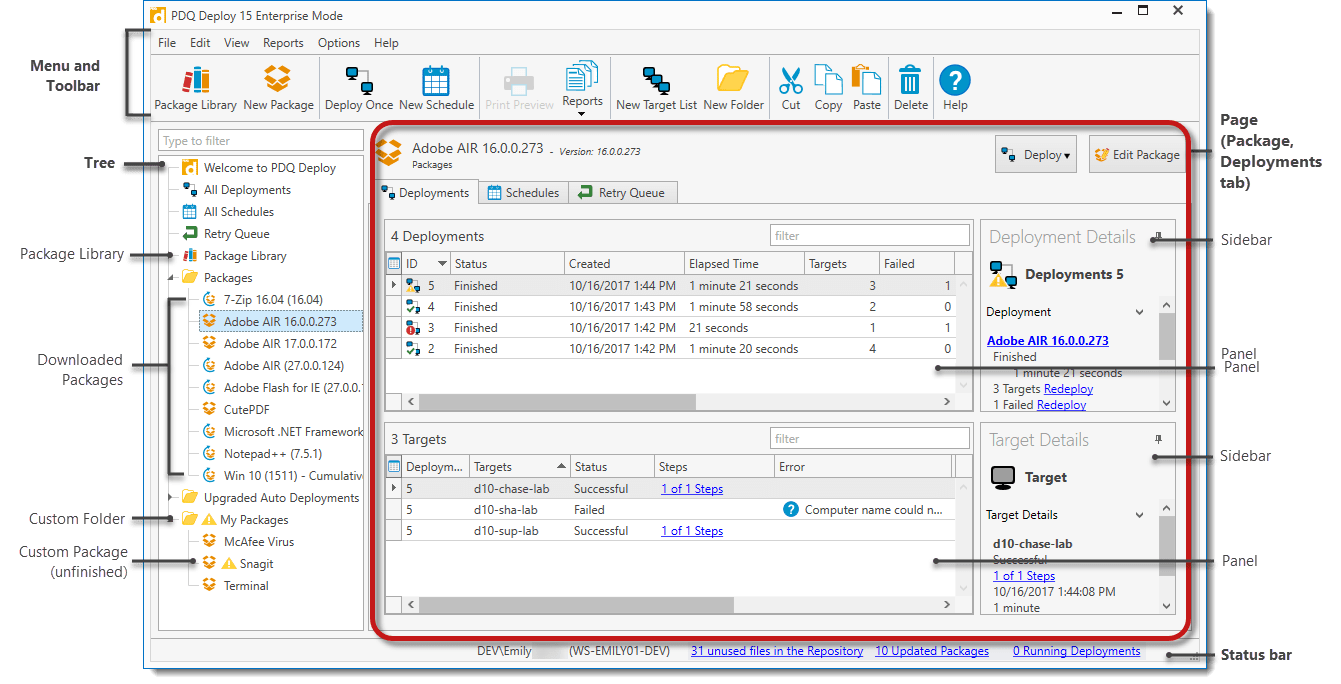This screenshot has width=1341, height=684.
Task: Open the 31 unused files Repository link
Action: (x=777, y=650)
